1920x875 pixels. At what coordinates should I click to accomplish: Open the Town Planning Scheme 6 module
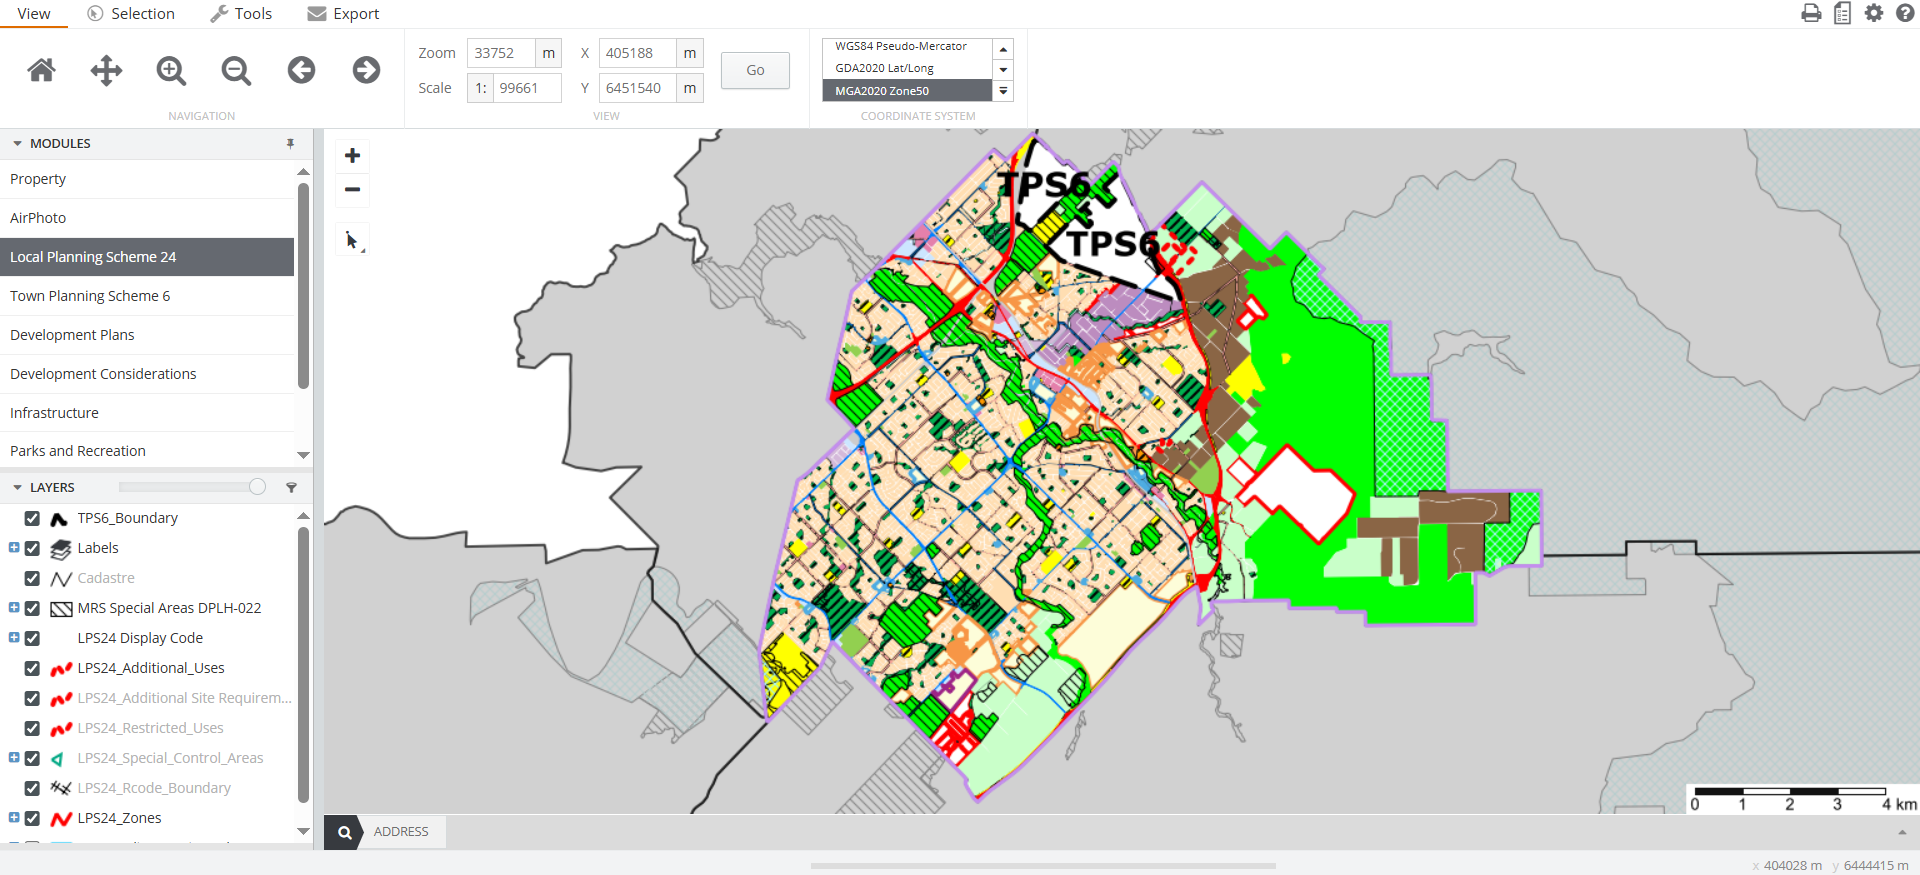coord(90,296)
